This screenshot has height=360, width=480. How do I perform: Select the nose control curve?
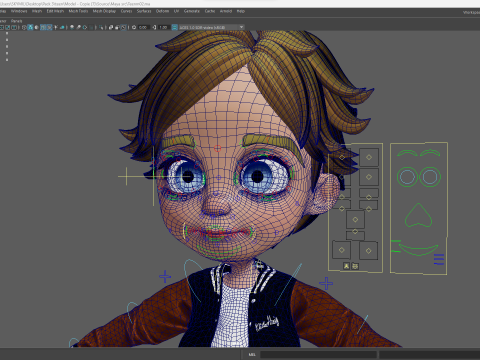418,215
